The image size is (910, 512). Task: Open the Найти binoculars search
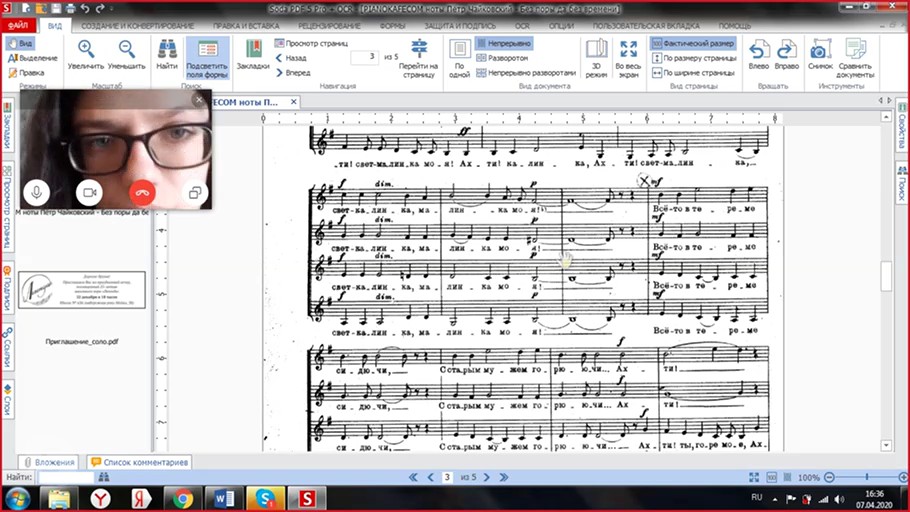tap(167, 55)
